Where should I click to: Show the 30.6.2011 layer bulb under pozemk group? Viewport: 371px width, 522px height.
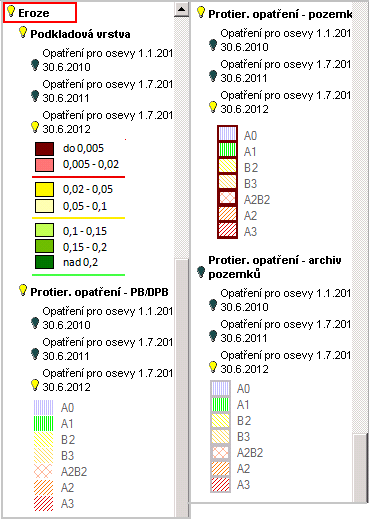(213, 76)
